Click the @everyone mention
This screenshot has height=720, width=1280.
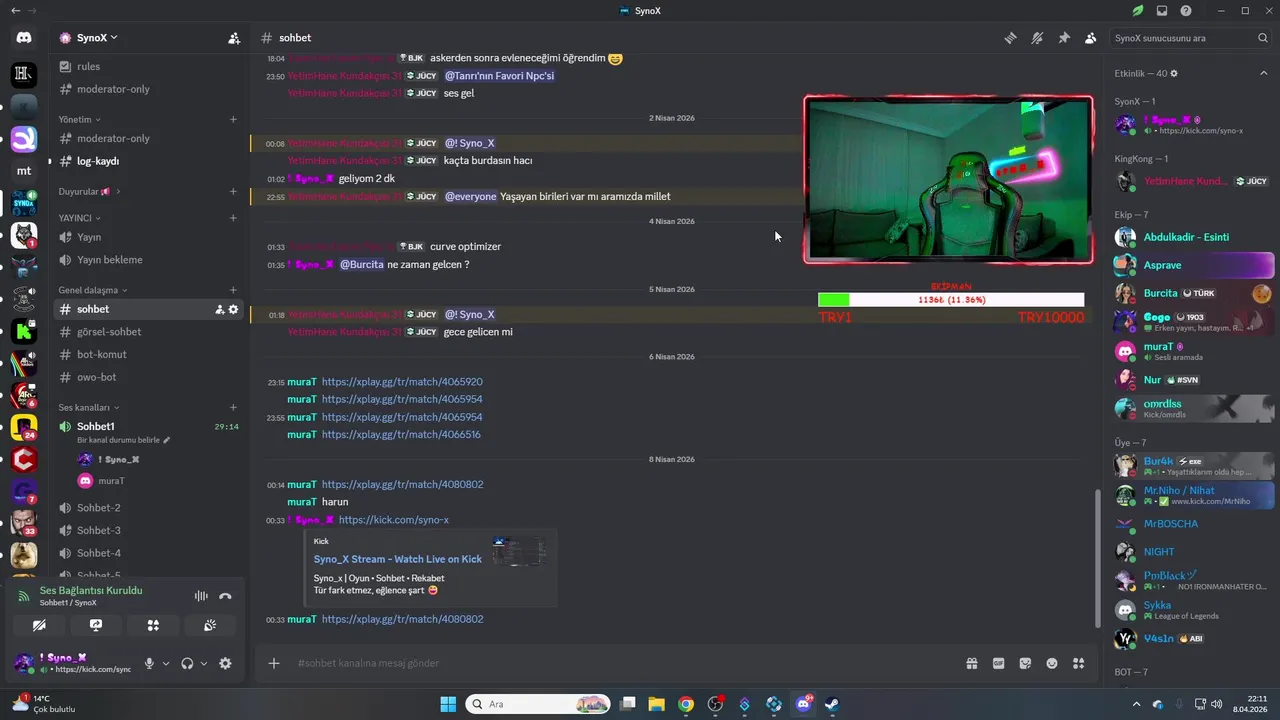point(470,197)
